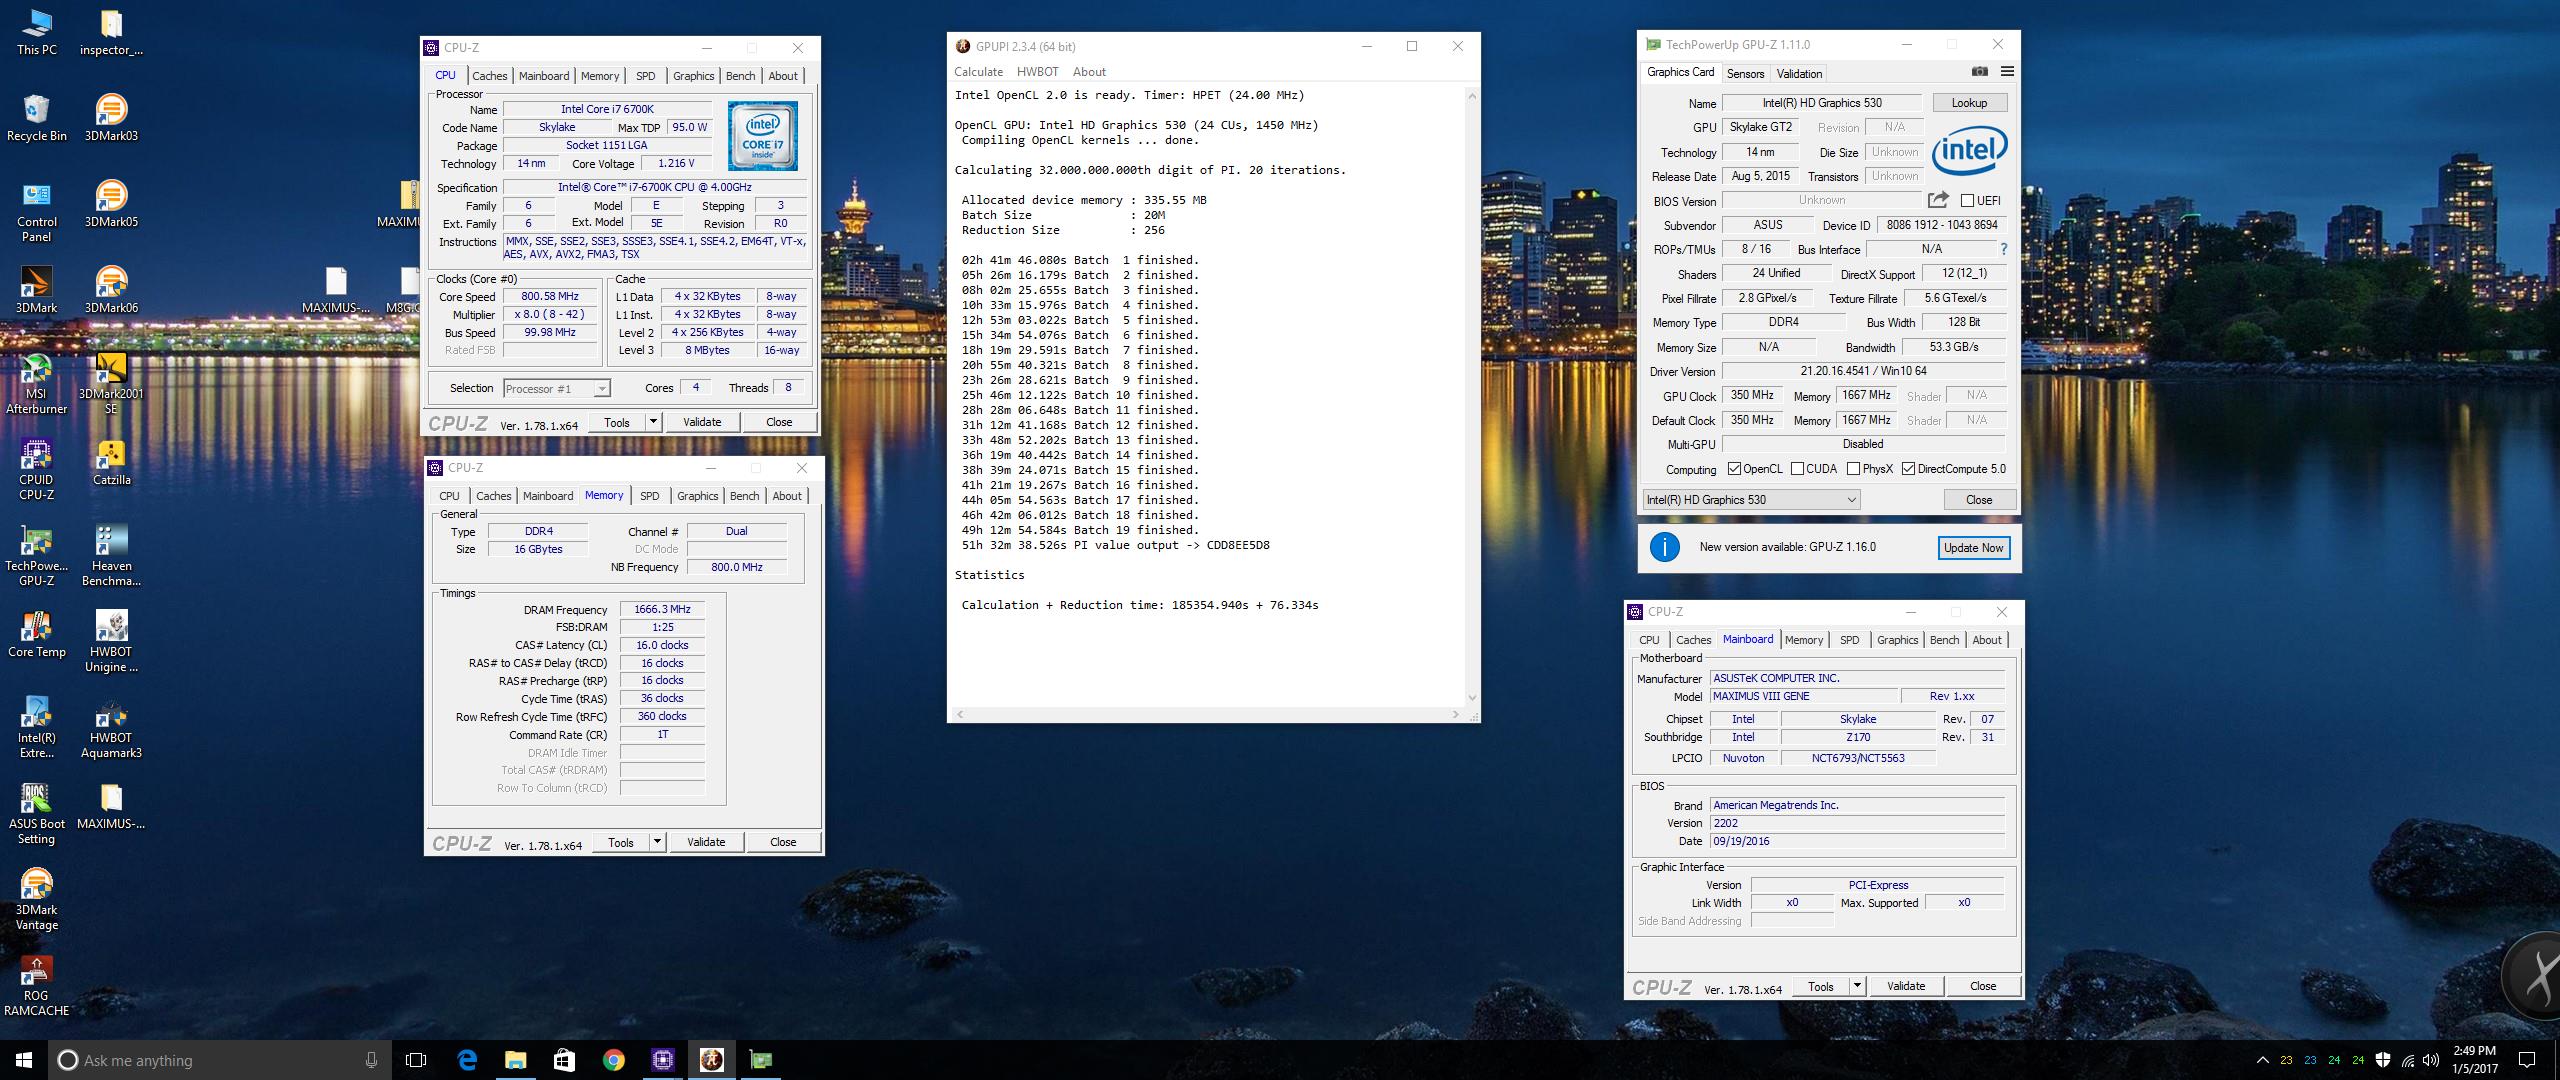Launch 3DMark06 desktop shortcut

[x=111, y=290]
